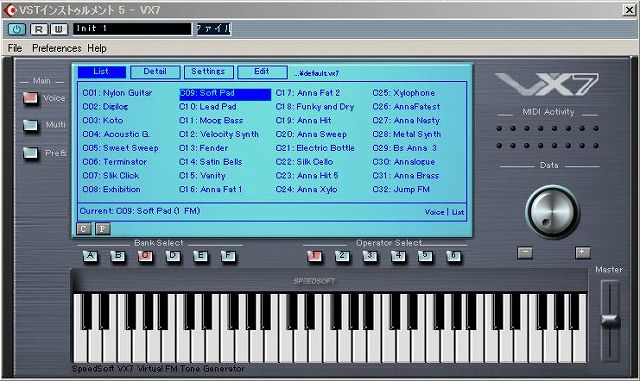Select patch C13: Fender
This screenshot has height=381, width=640.
(204, 148)
